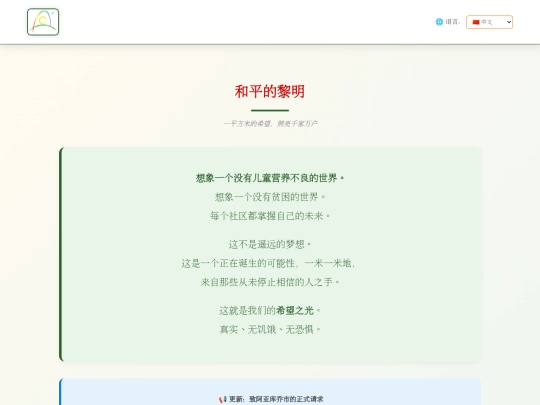Click the megaphone icon before 更新
The height and width of the screenshot is (405, 540).
point(222,399)
